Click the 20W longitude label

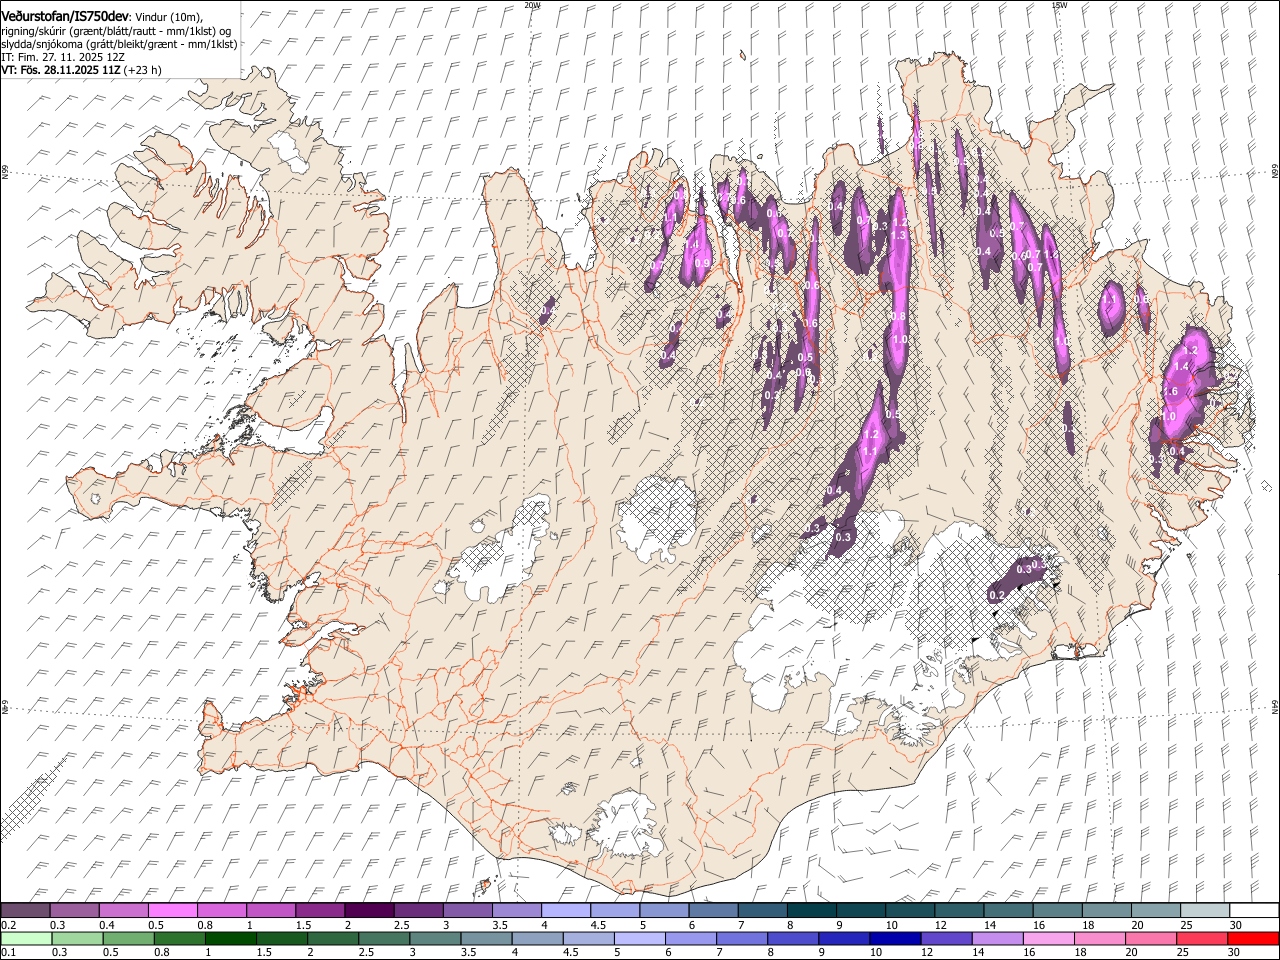[x=532, y=5]
